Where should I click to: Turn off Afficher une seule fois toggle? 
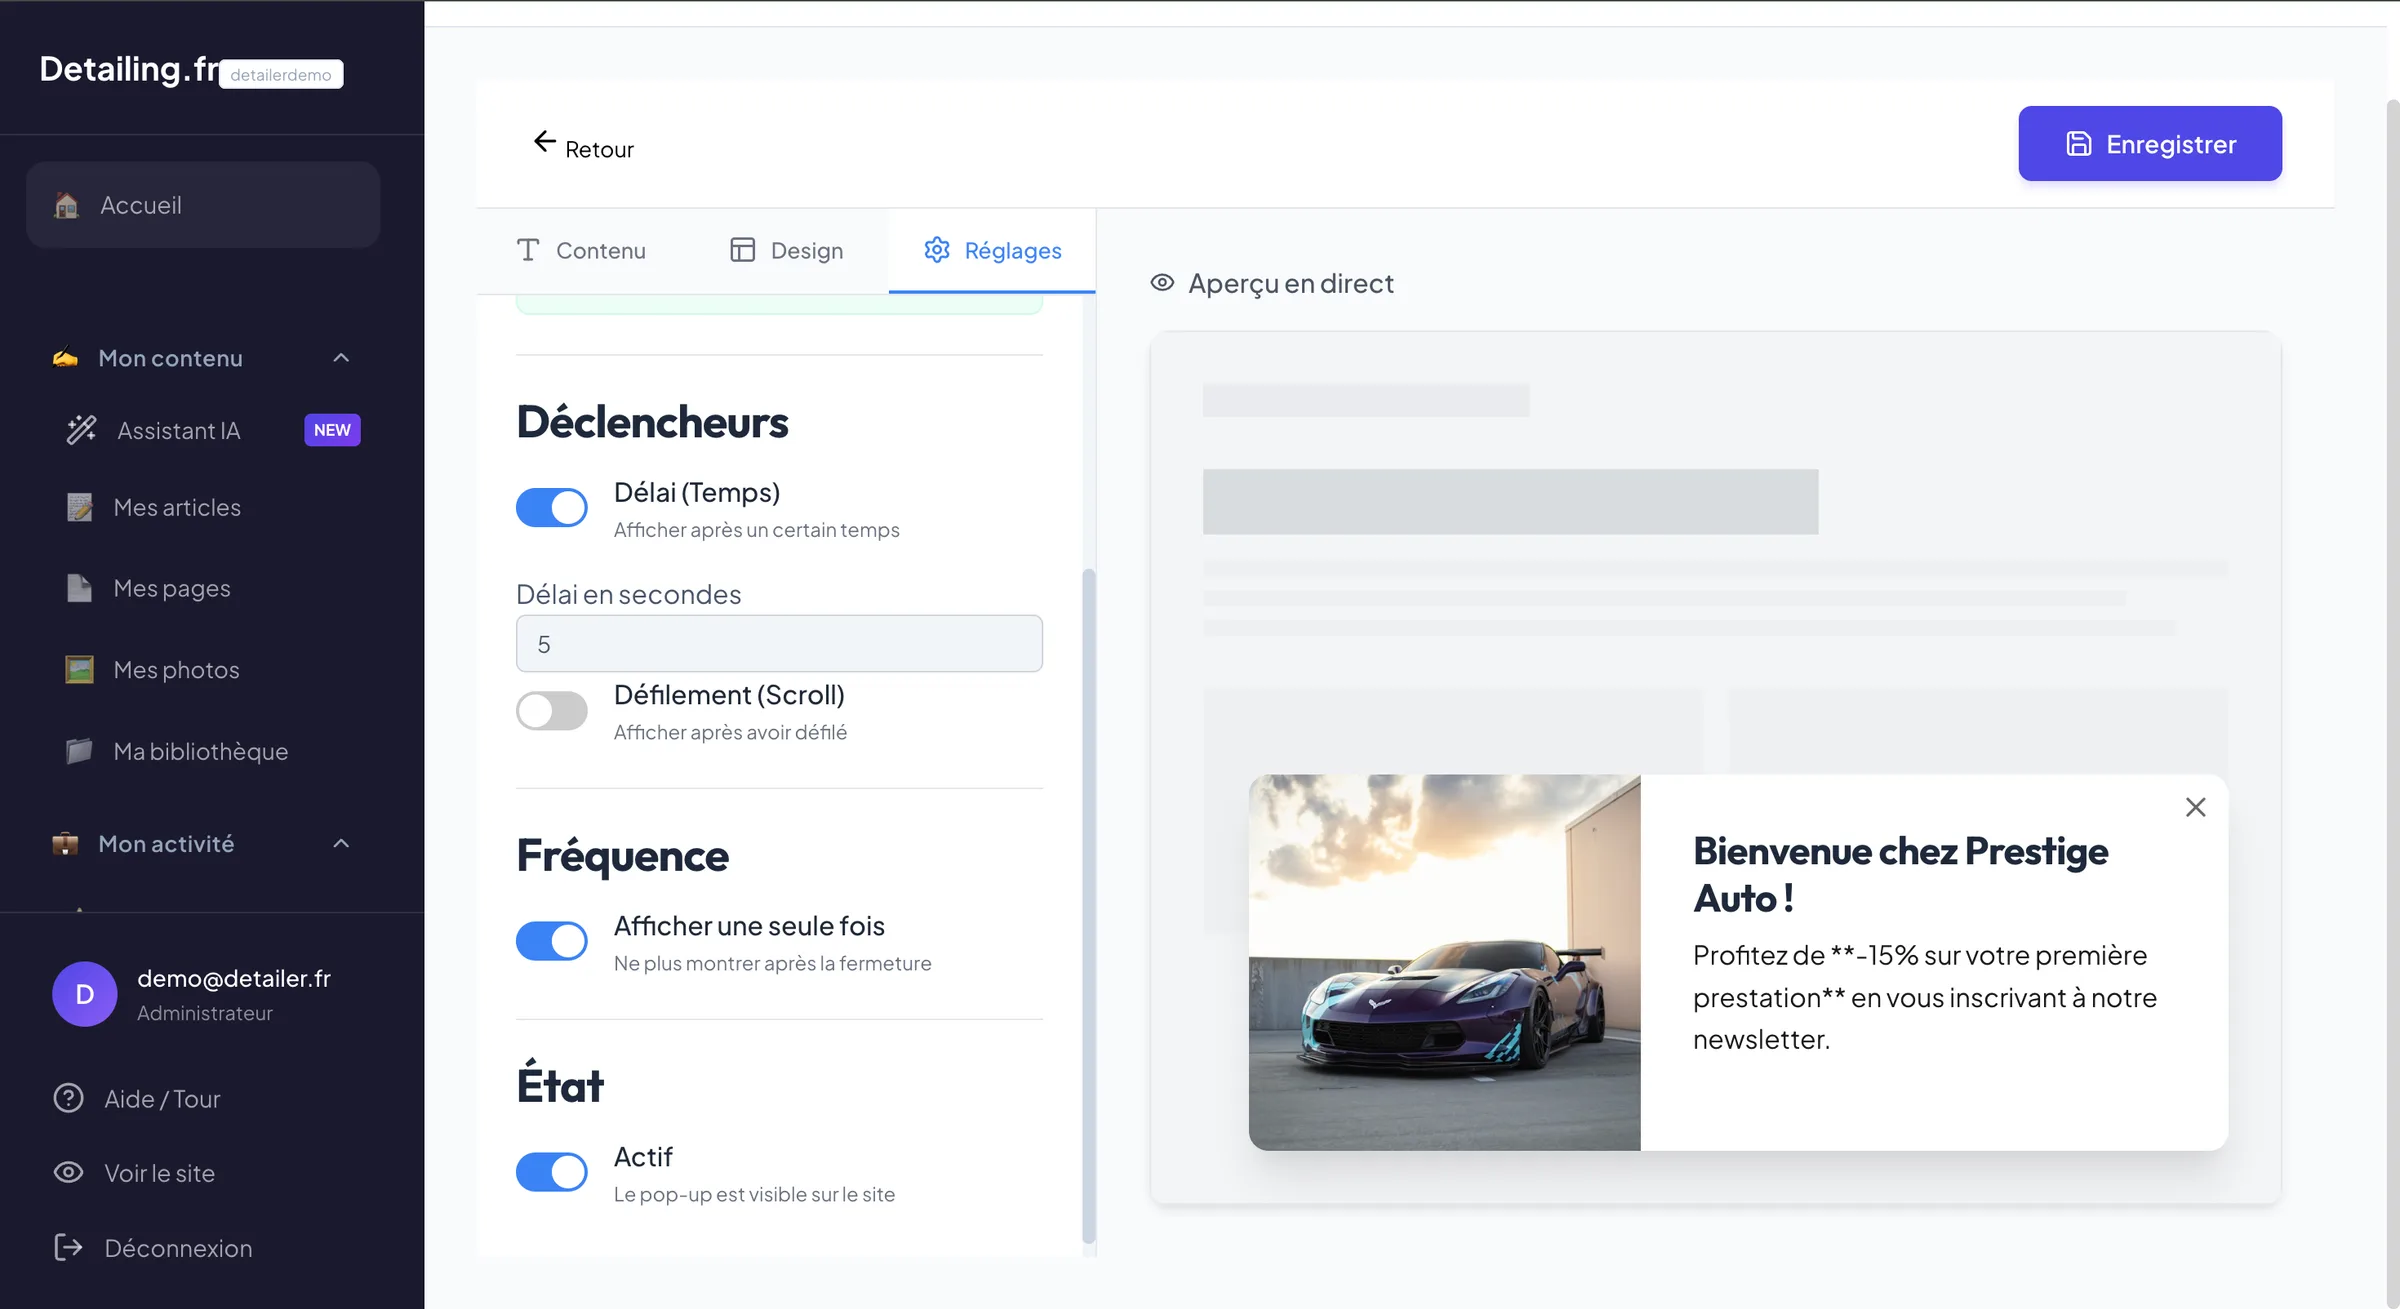(552, 941)
